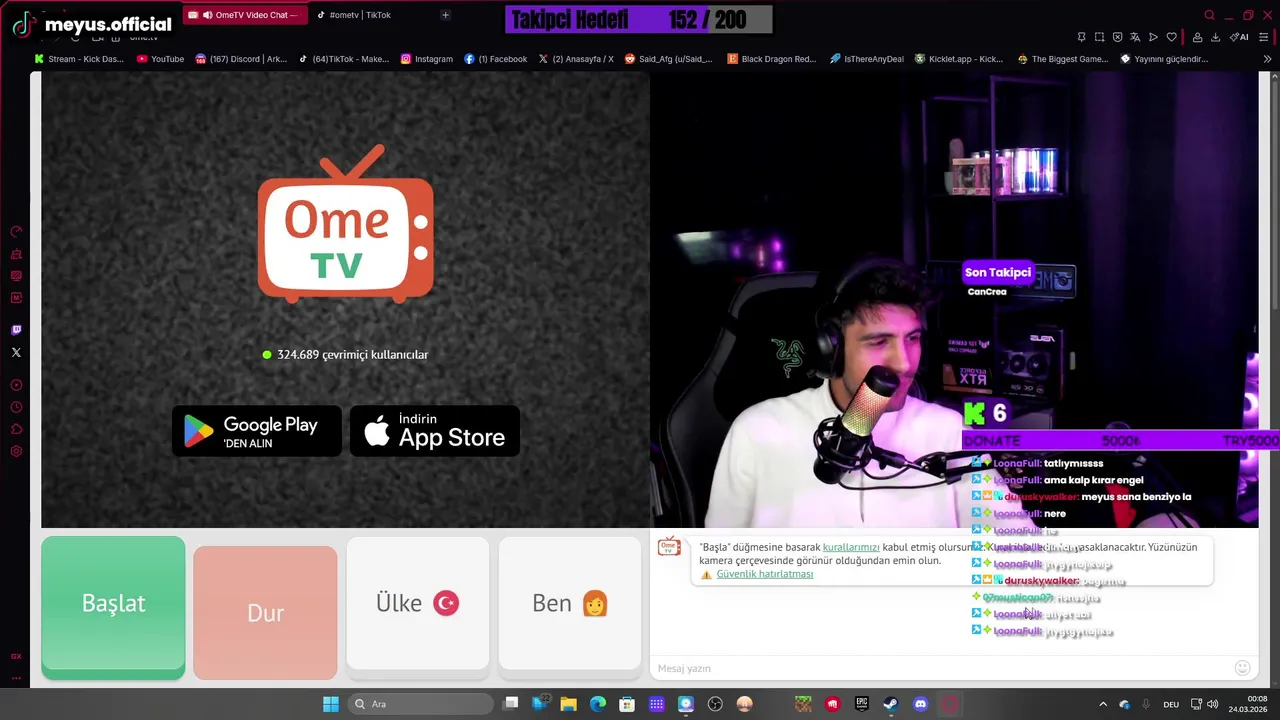Open the IsThereAnyDeal bookmark
This screenshot has height=720, width=1280.
(x=867, y=59)
